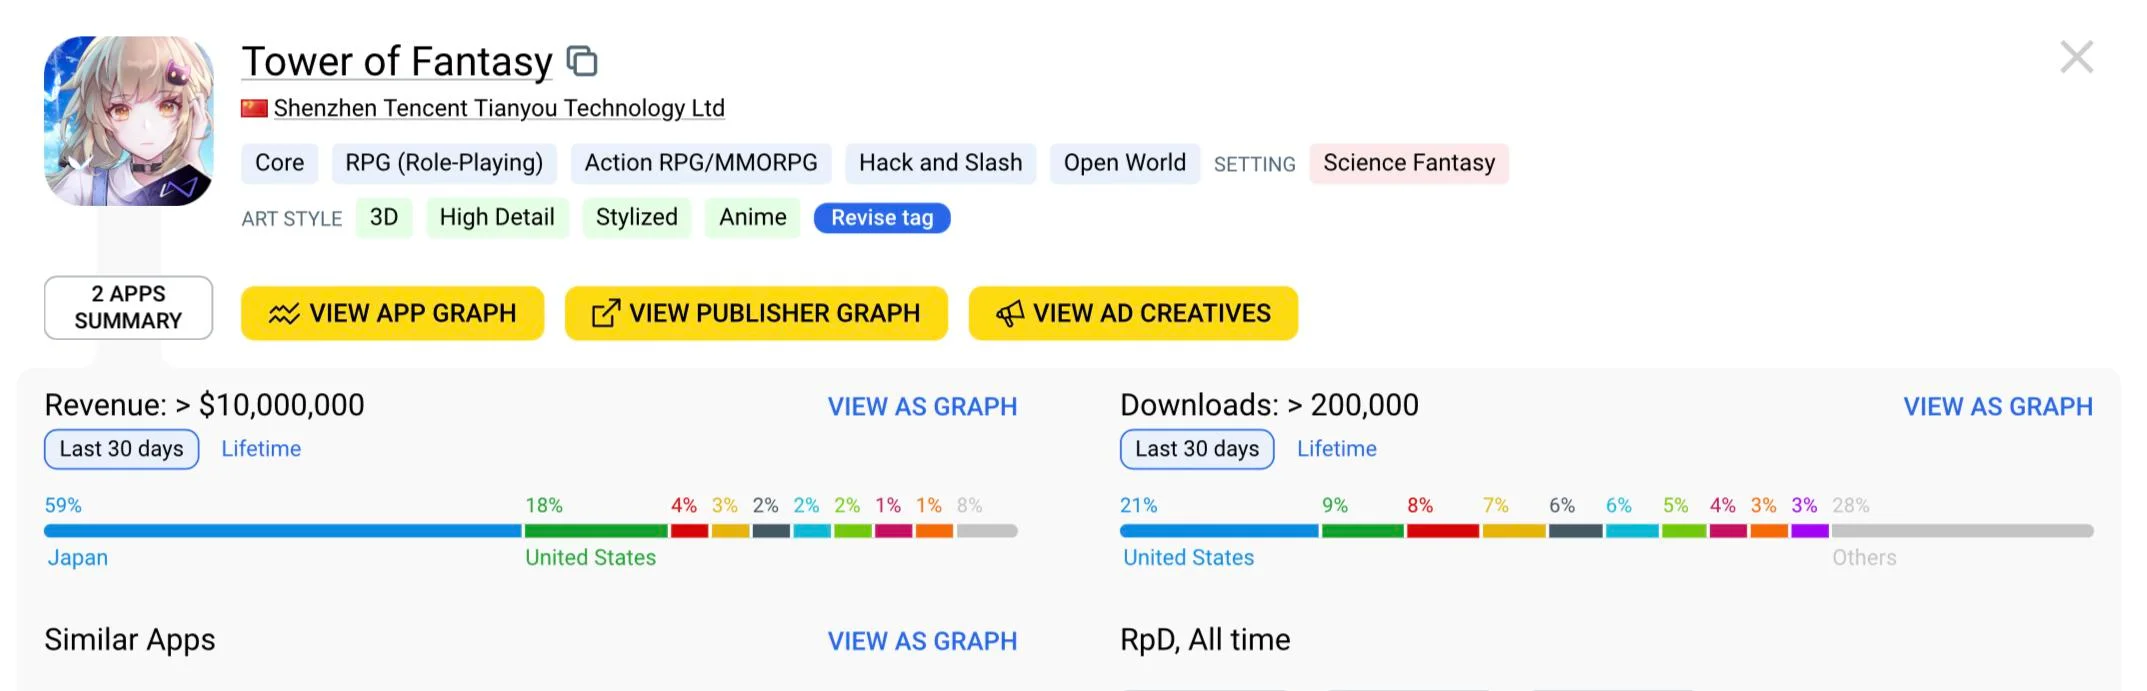The width and height of the screenshot is (2147, 691).
Task: Open Shenzhen Tencent Tianyou Technology publisher link
Action: tap(499, 108)
